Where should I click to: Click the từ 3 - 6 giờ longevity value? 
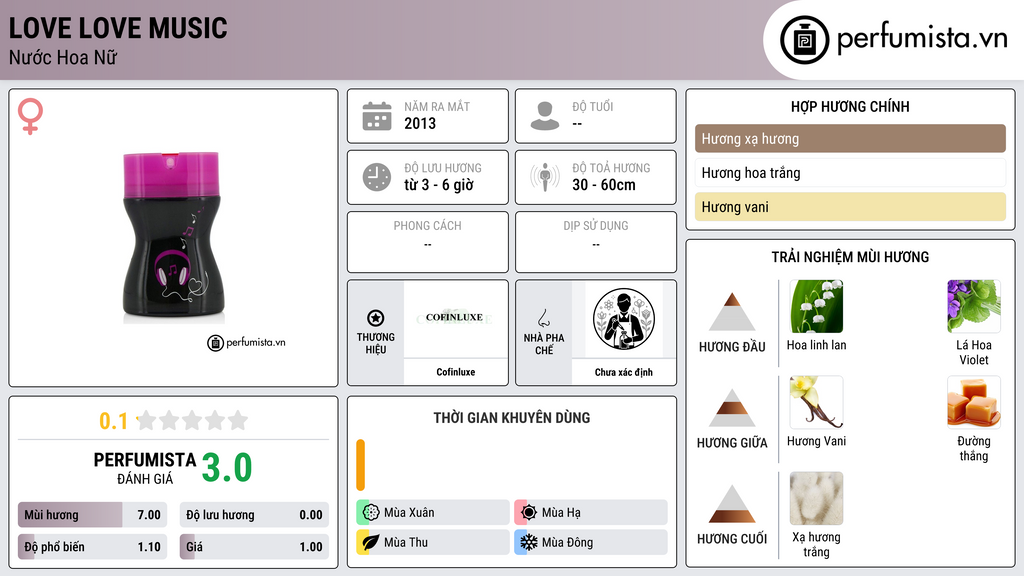[438, 185]
